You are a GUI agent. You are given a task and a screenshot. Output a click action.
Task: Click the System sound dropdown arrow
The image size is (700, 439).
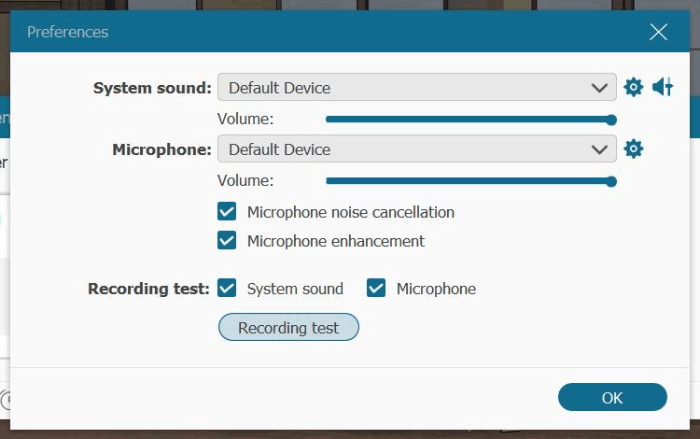click(600, 88)
